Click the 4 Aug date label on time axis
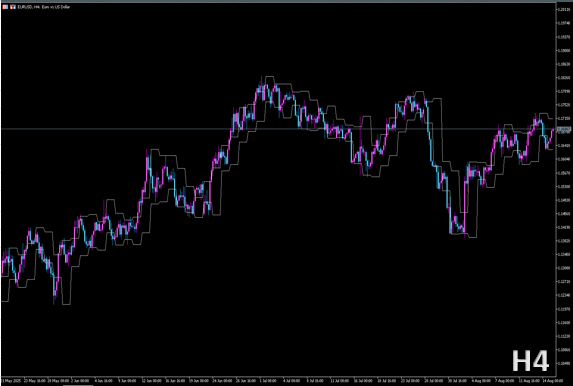This screenshot has height=386, width=573. (482, 381)
